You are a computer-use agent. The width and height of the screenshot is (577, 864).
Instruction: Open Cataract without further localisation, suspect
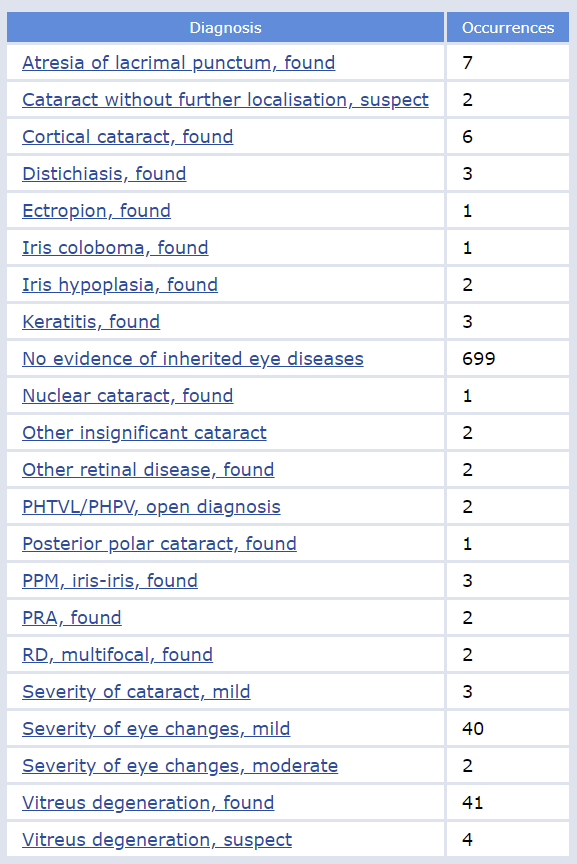[225, 100]
